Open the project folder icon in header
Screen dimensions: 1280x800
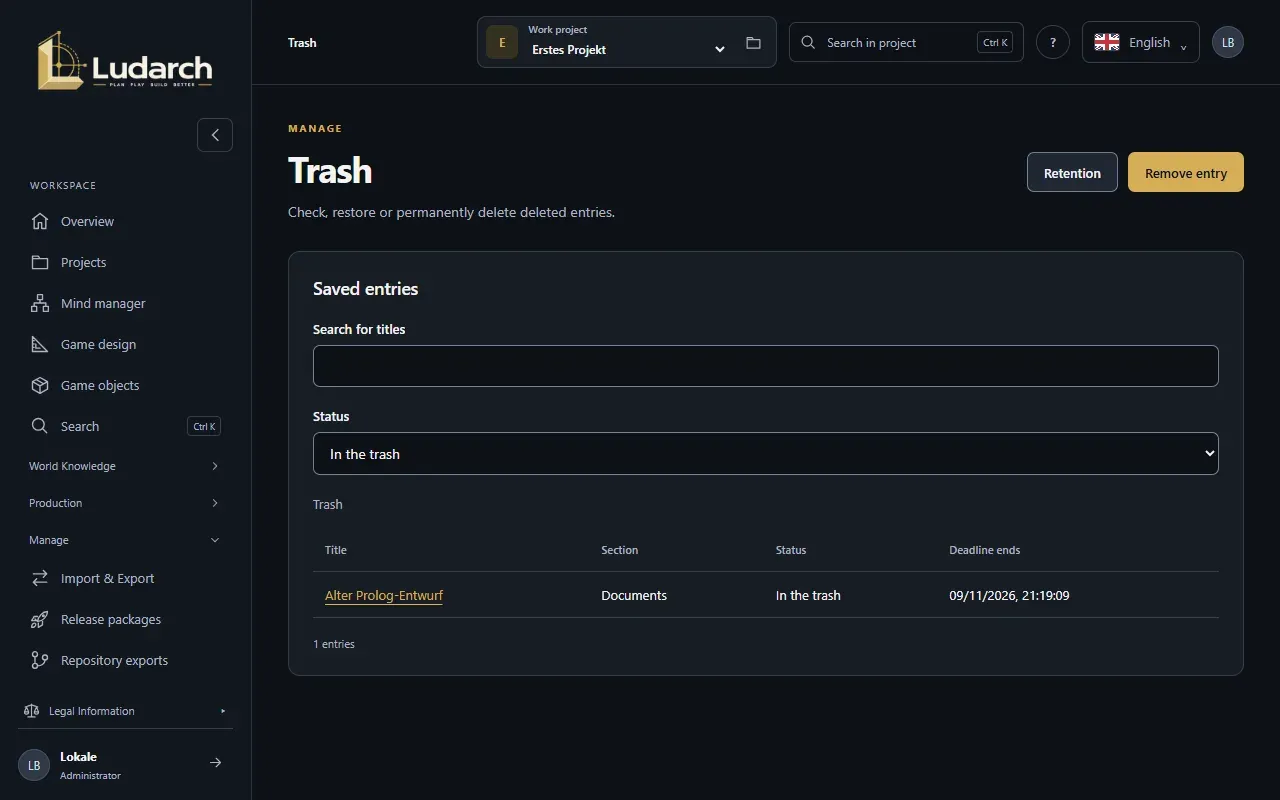click(753, 43)
